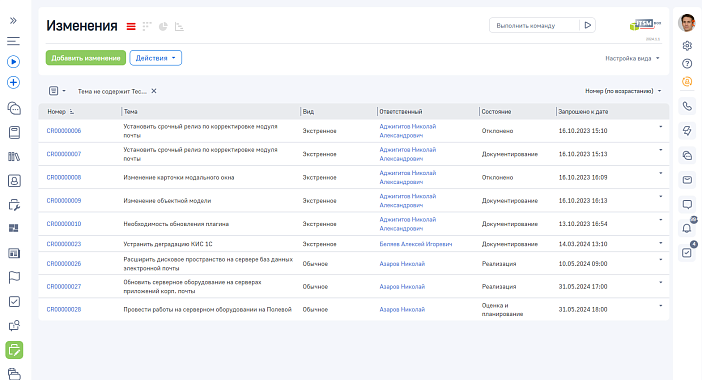This screenshot has height=380, width=702.
Task: Open the dashboard tiles icon in sidebar
Action: pos(14,228)
